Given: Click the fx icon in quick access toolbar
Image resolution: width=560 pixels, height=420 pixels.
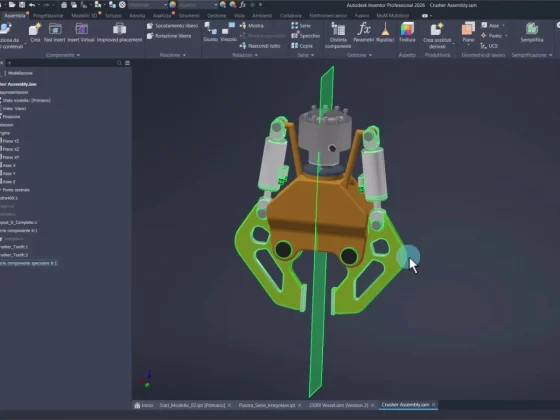Looking at the screenshot, I should pos(242,5).
